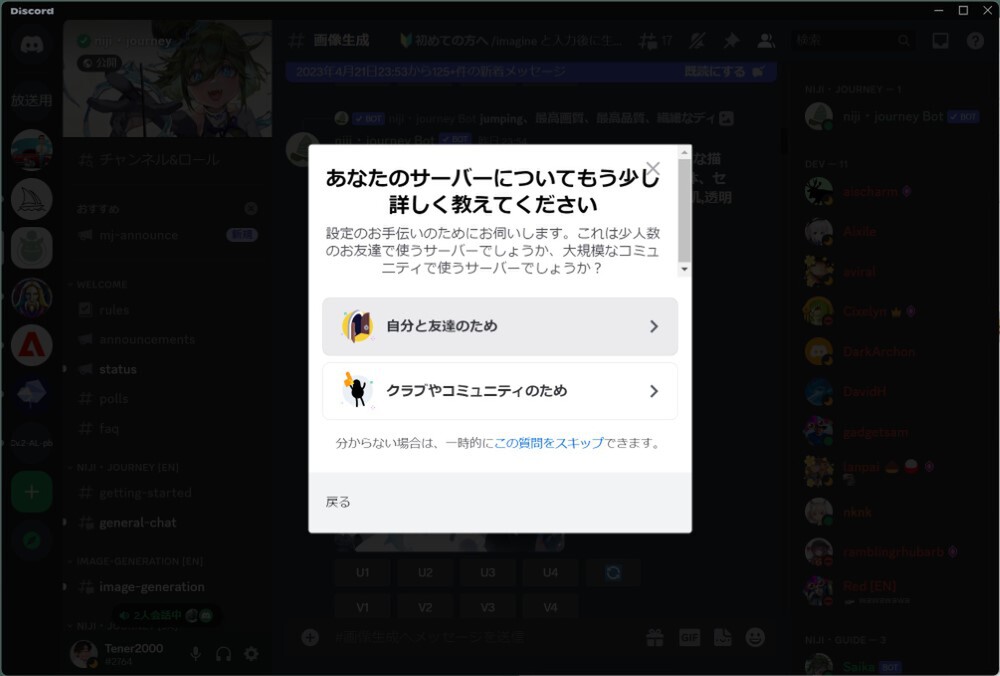
Task: Open User Settings gear icon
Action: click(x=251, y=654)
